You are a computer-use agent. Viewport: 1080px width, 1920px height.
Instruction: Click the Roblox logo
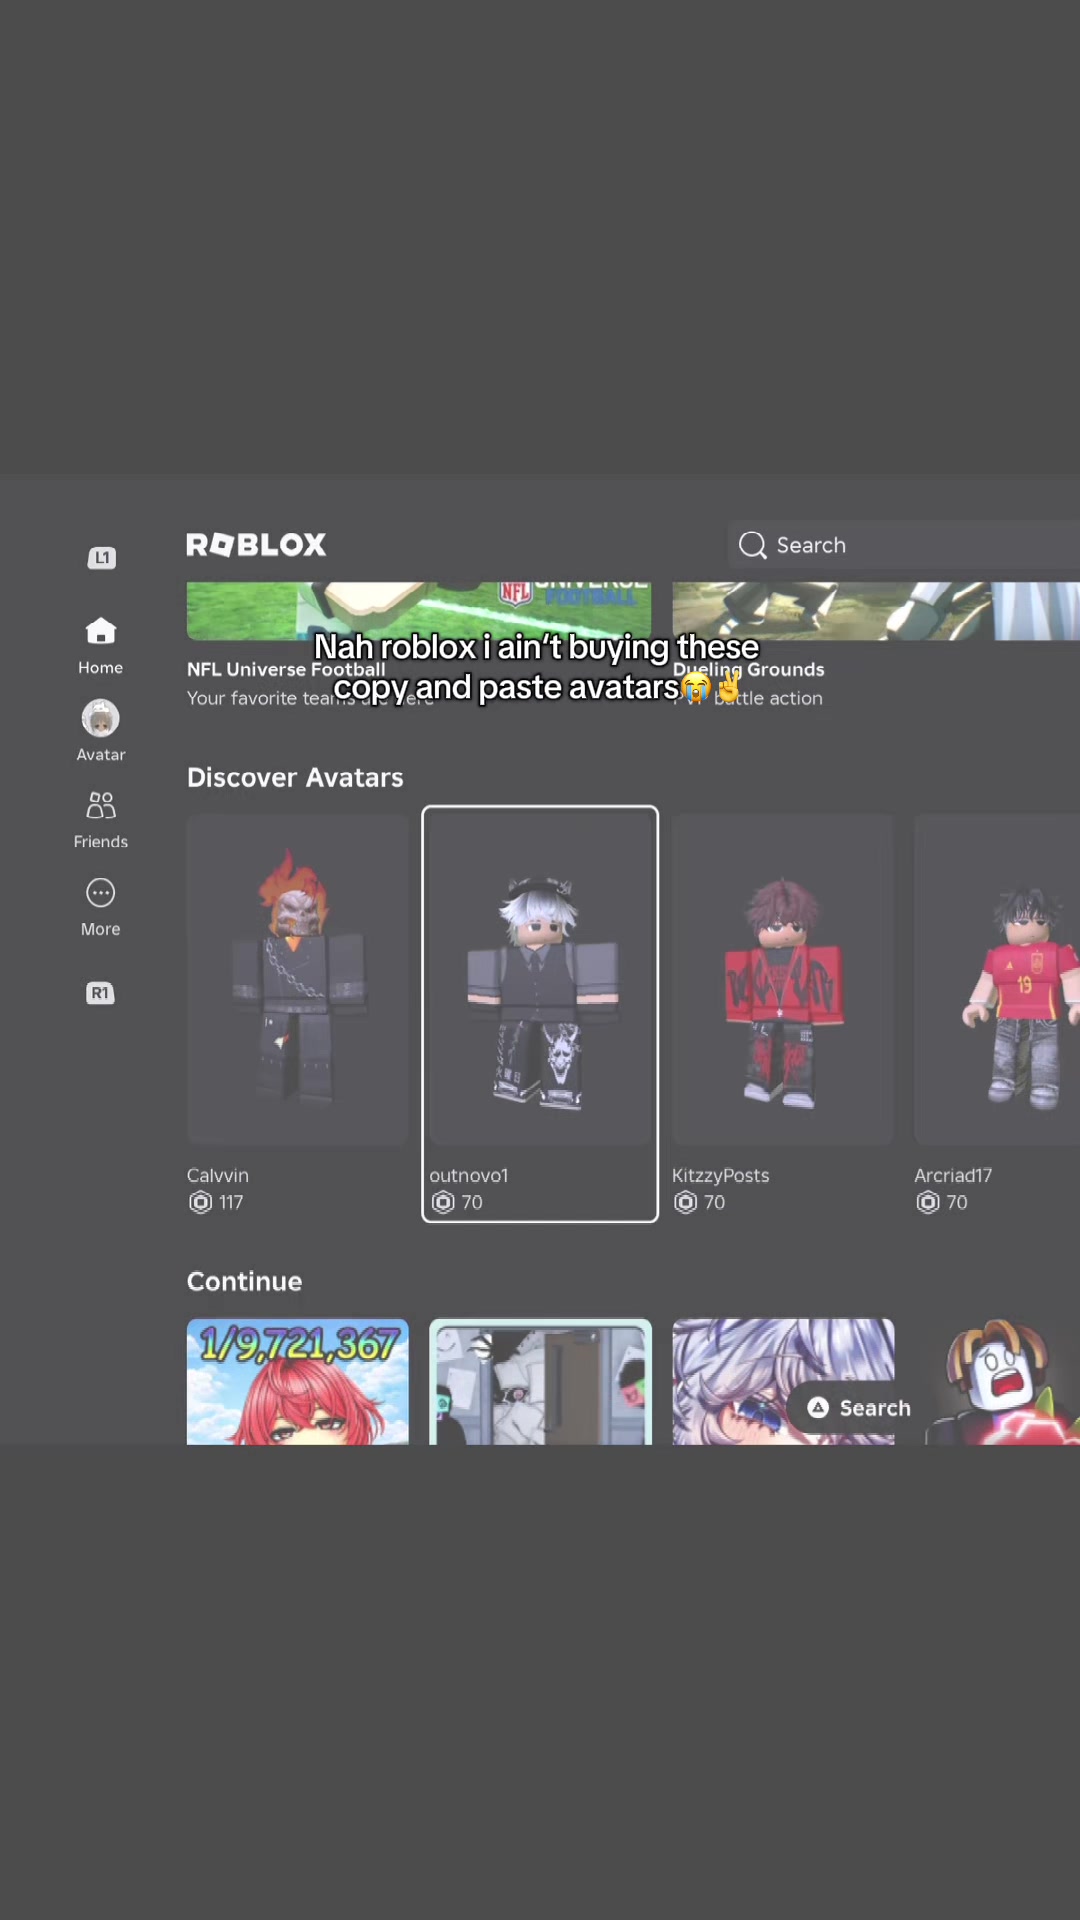point(256,545)
